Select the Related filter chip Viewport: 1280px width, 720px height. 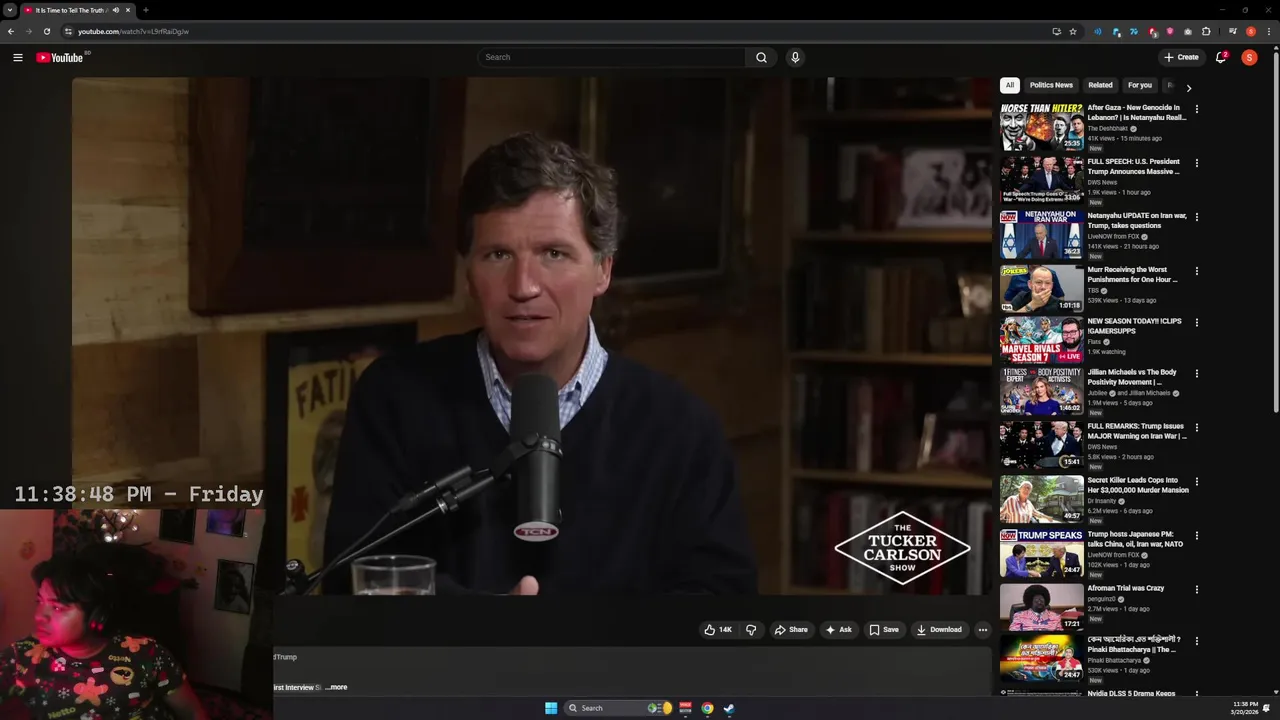(x=1100, y=85)
